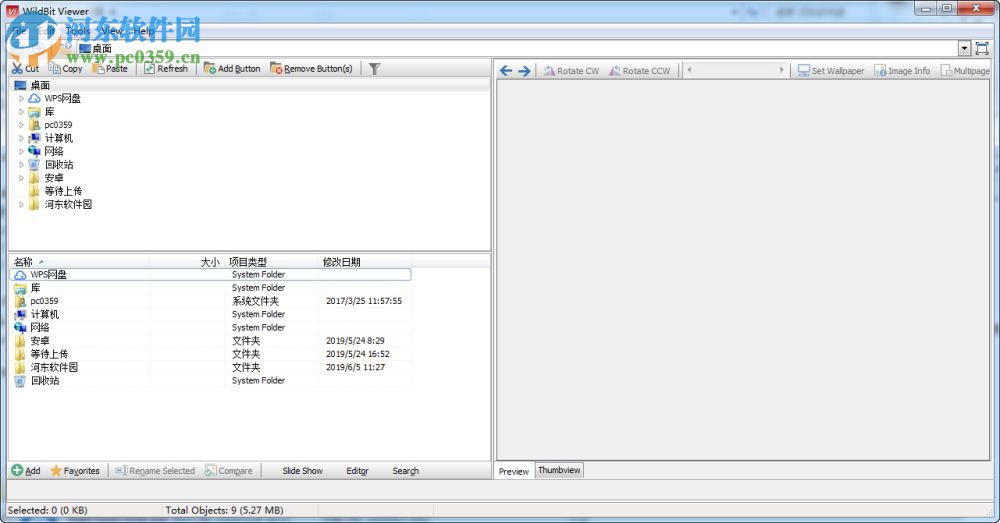The height and width of the screenshot is (523, 1000).
Task: Click left arrow of toolbar slider
Action: [x=689, y=70]
